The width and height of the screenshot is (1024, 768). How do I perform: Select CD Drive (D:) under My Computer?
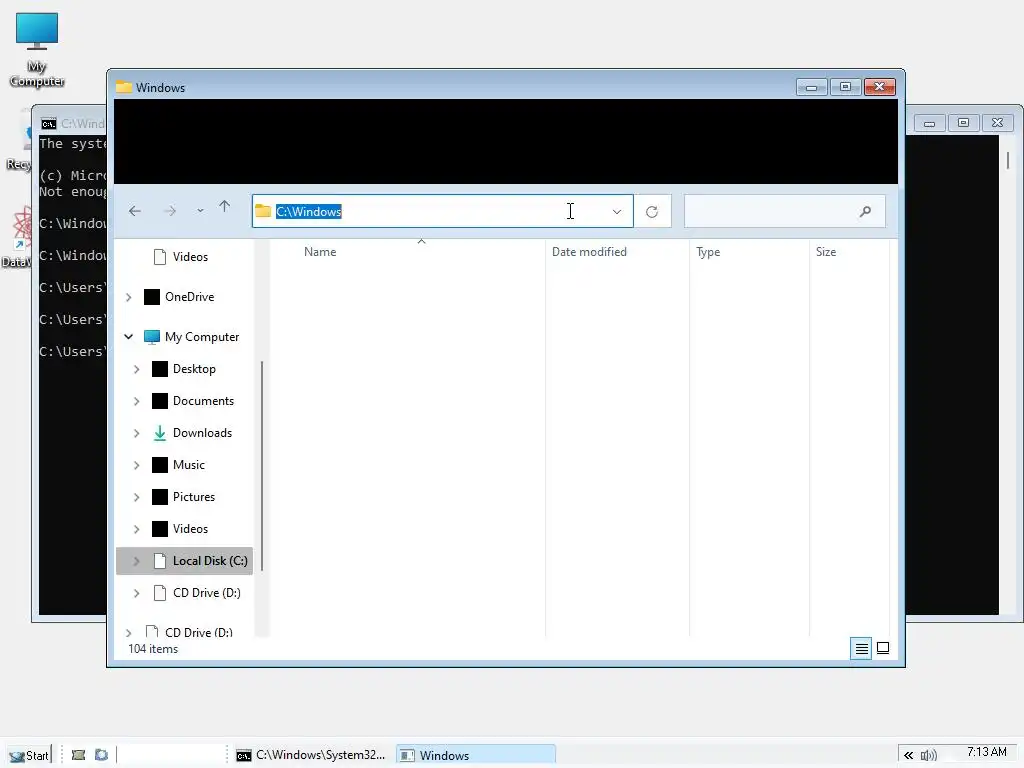206,593
